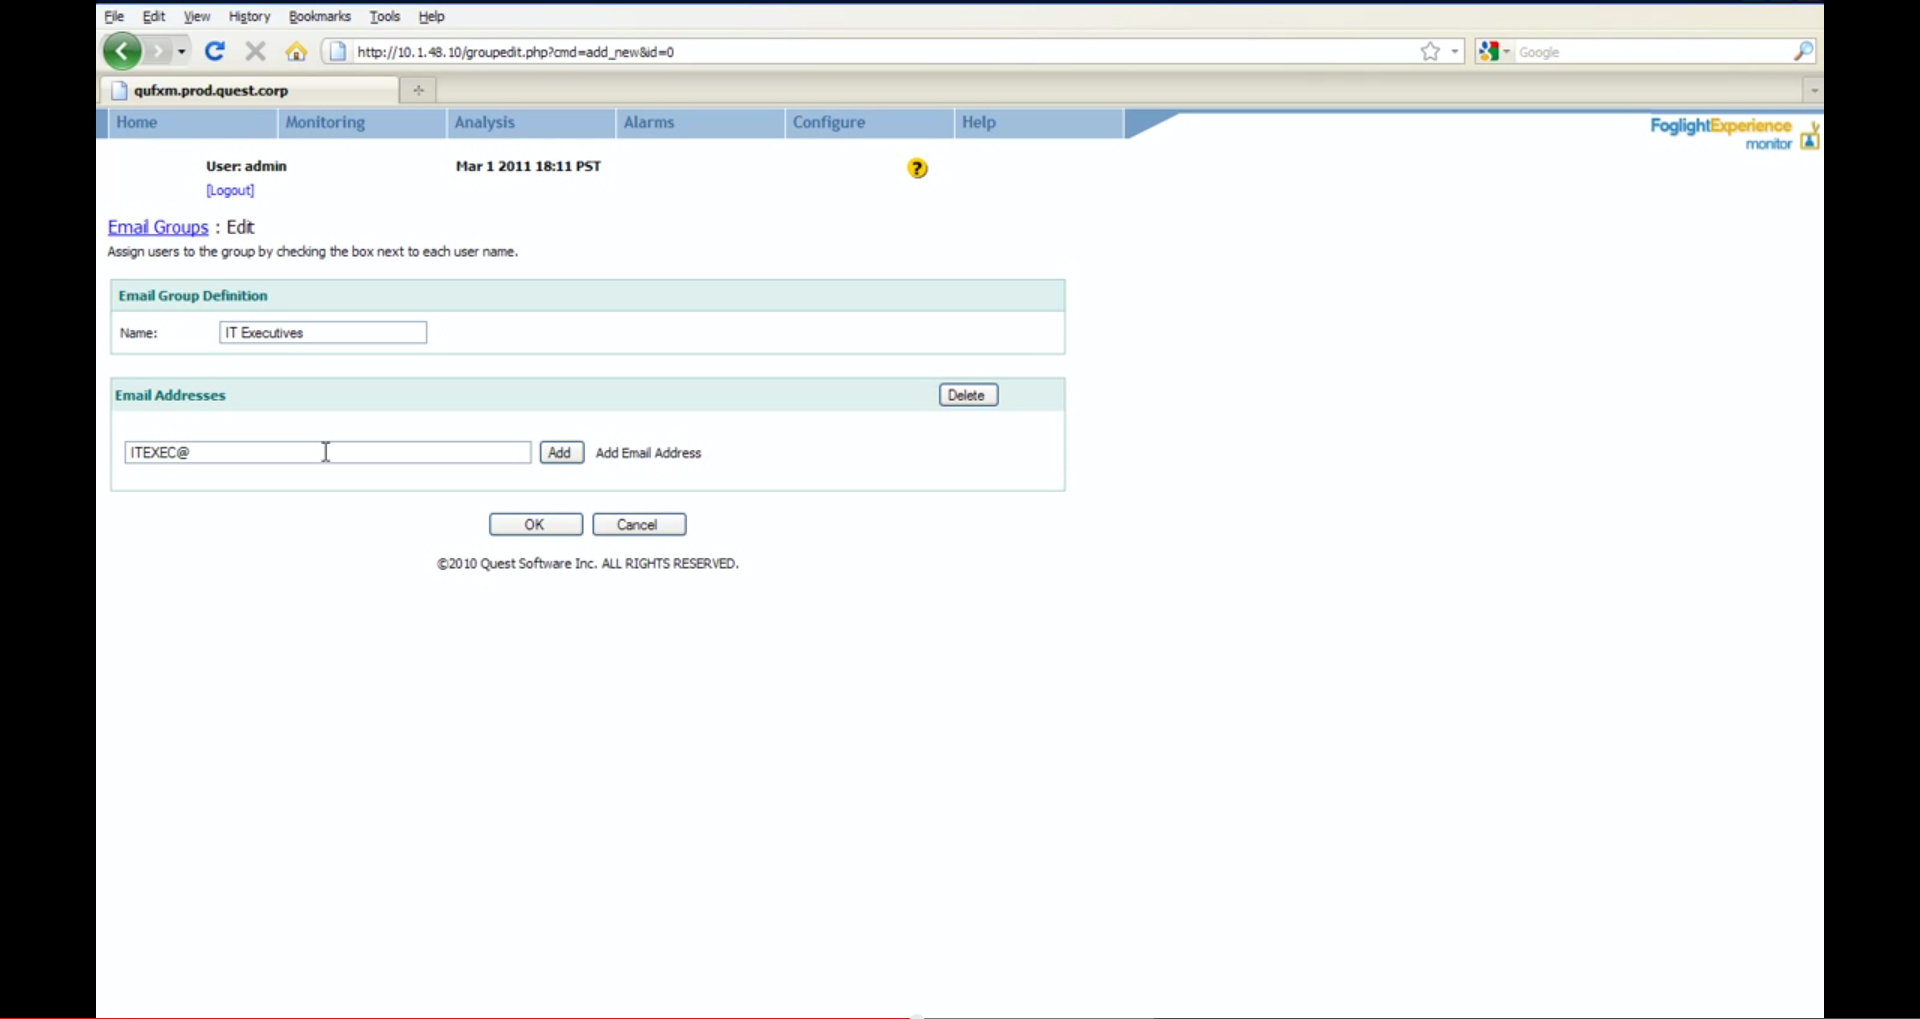The image size is (1920, 1019).
Task: Click the Cancel button
Action: coord(639,525)
